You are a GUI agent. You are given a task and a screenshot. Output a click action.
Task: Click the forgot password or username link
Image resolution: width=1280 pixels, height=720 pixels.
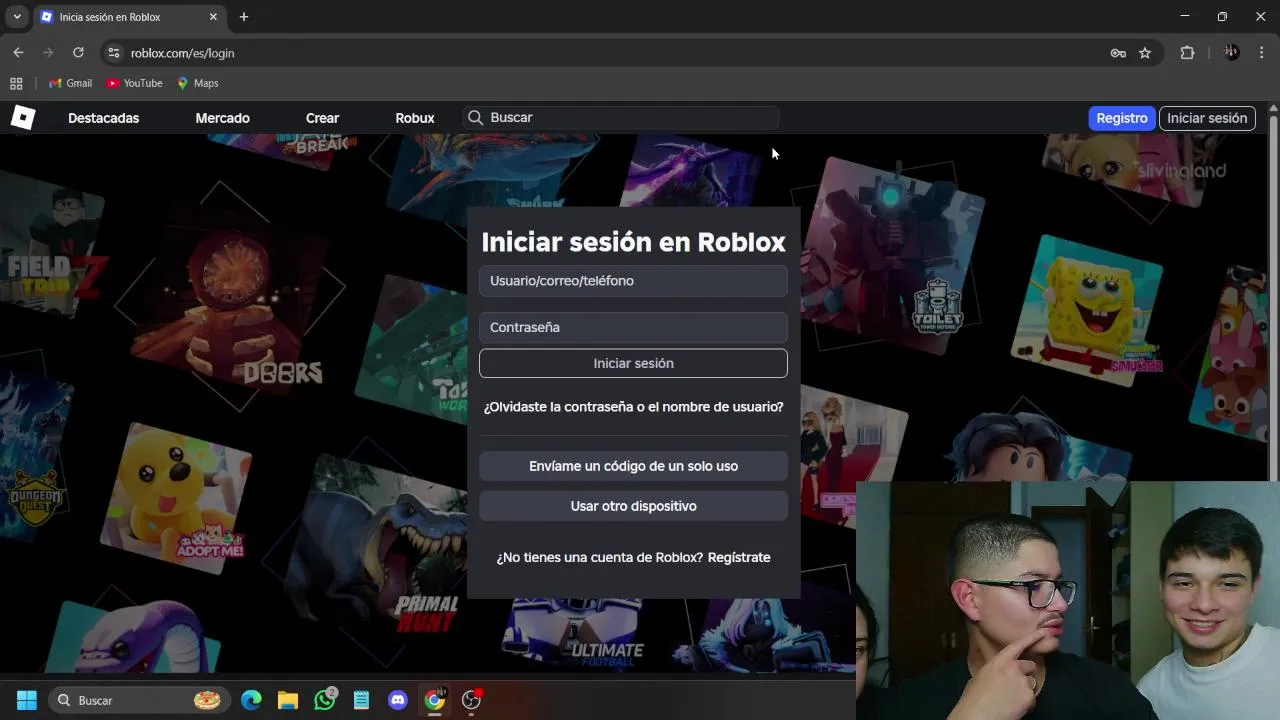point(633,407)
